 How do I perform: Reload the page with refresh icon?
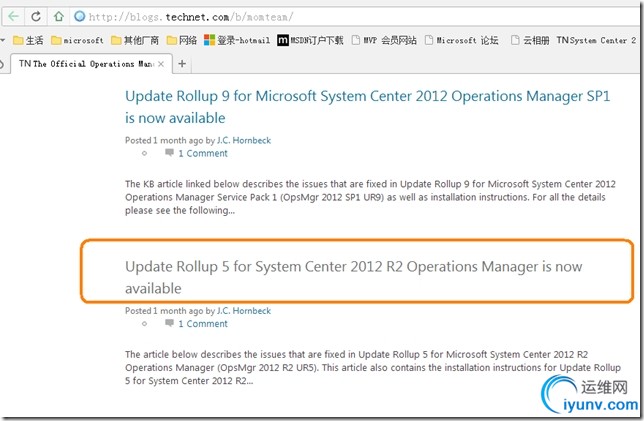click(36, 16)
